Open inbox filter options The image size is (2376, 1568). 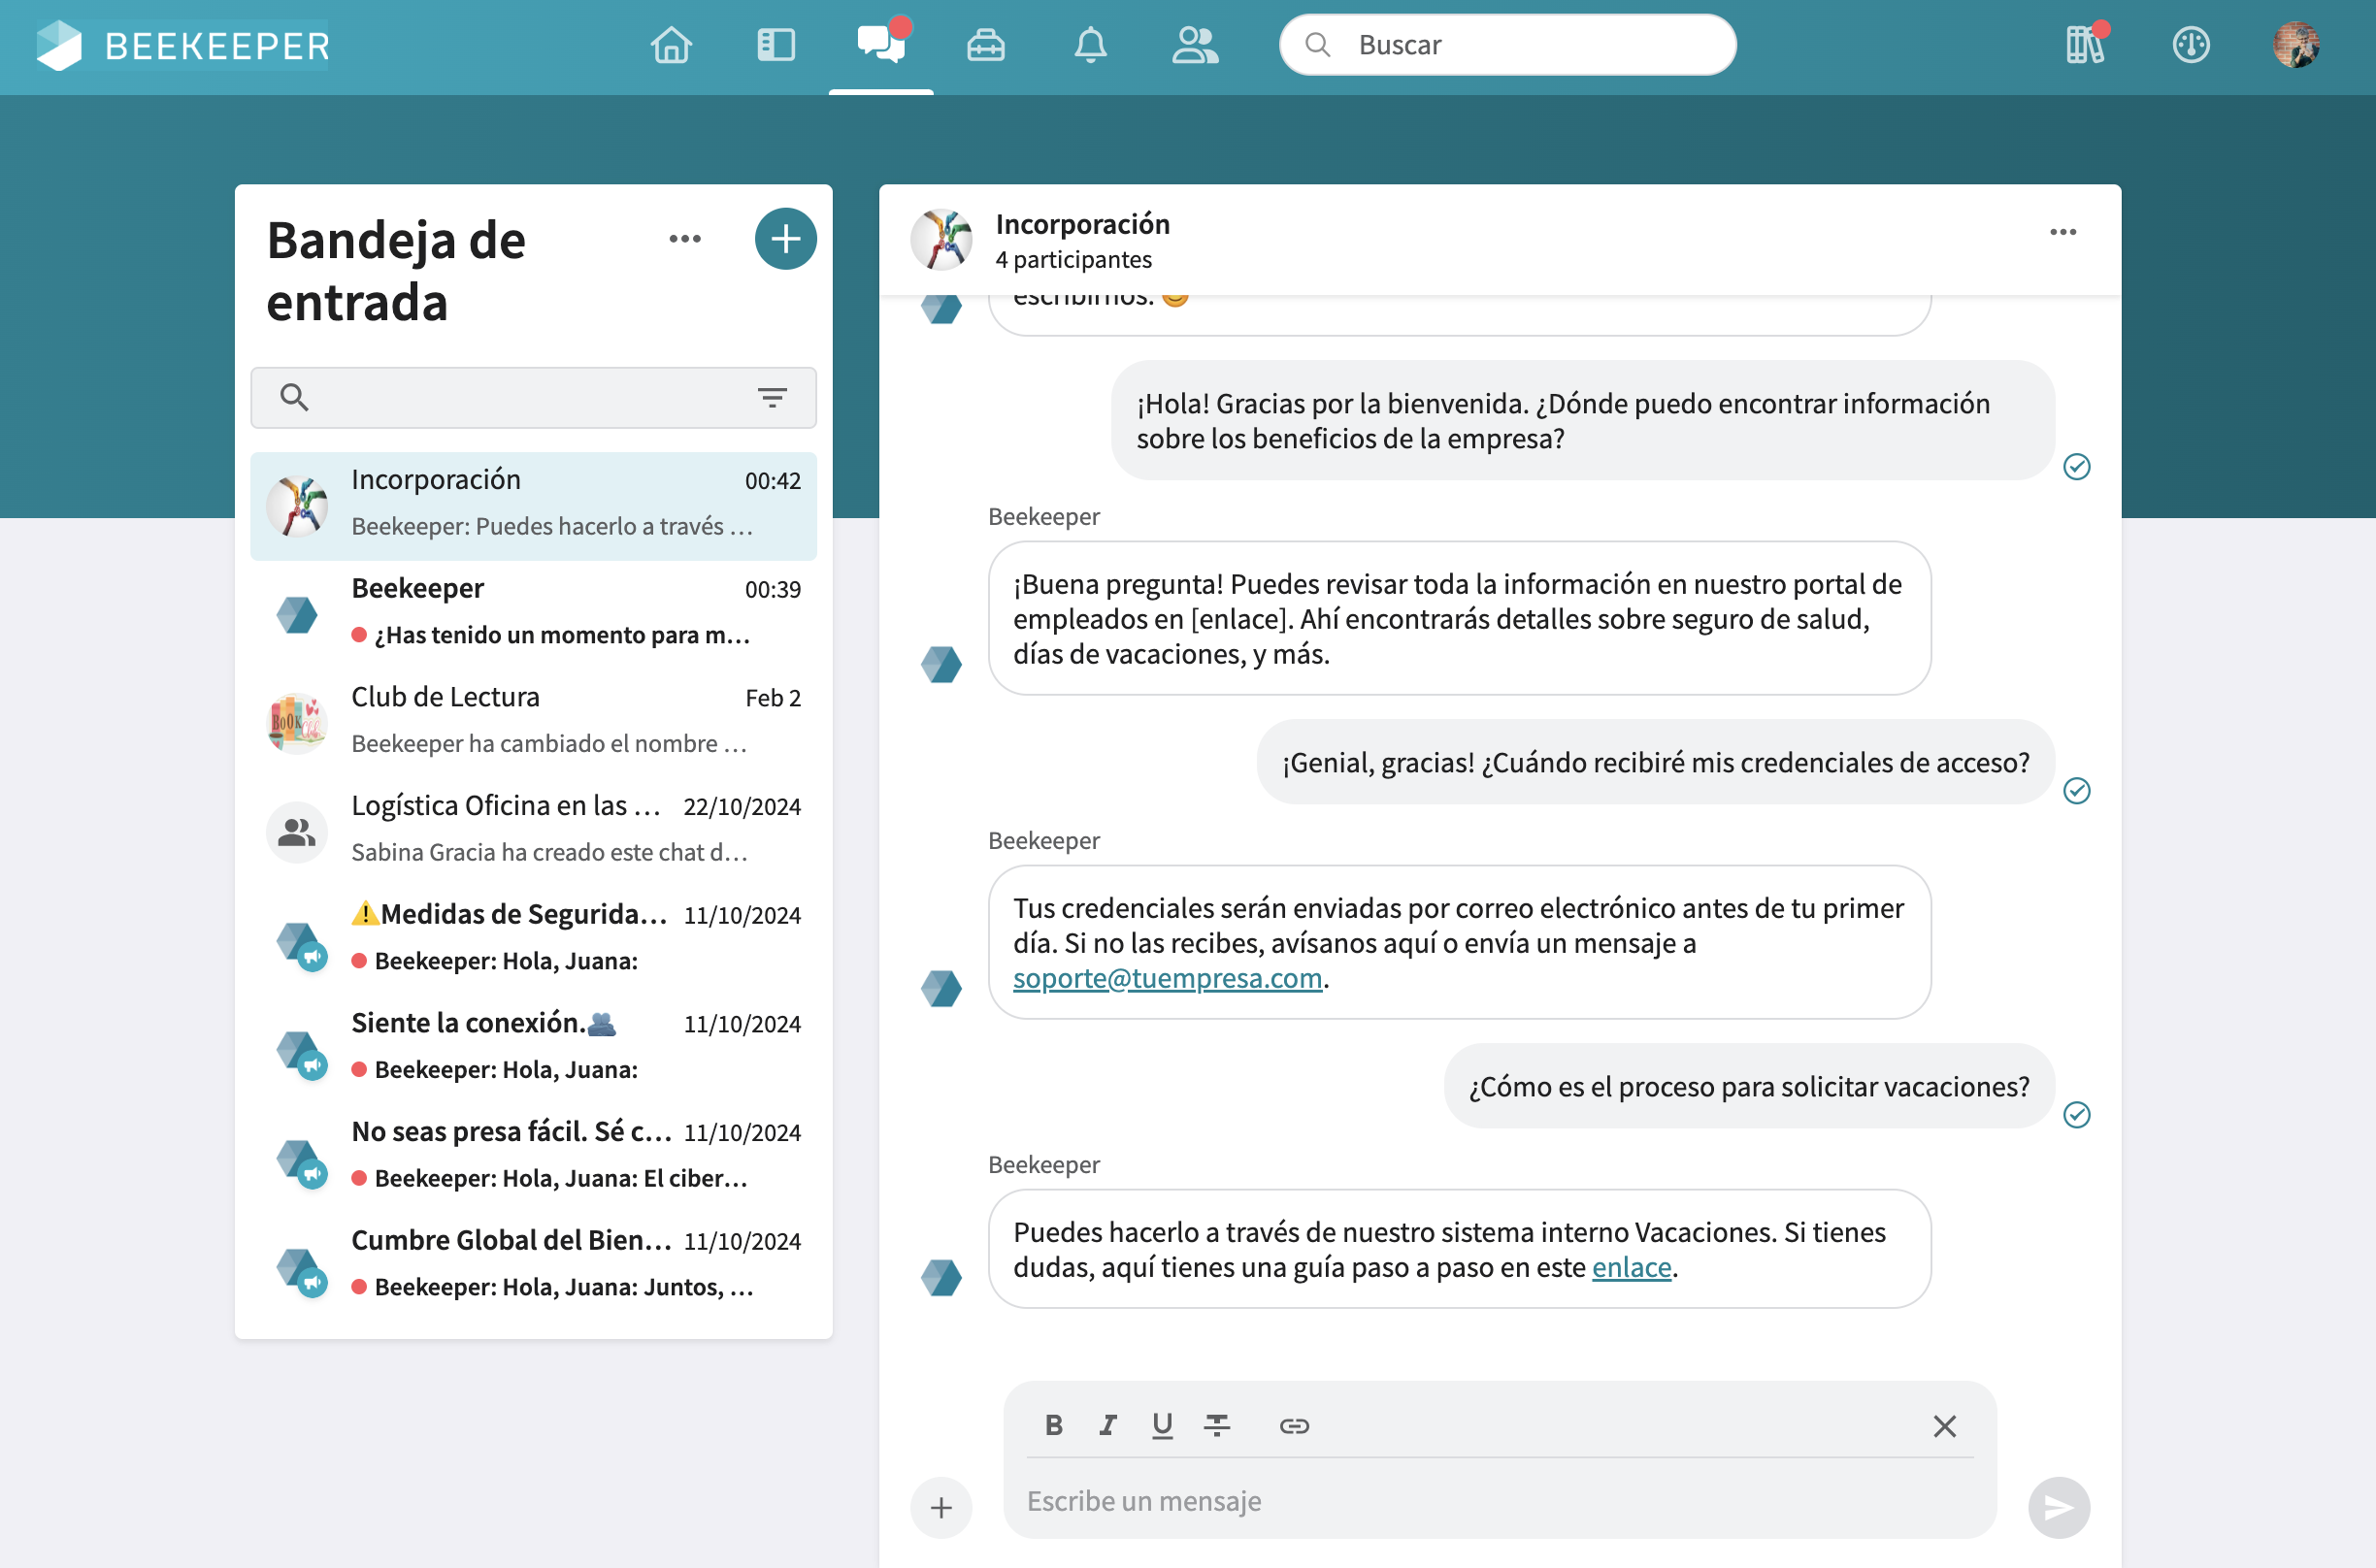[x=772, y=398]
